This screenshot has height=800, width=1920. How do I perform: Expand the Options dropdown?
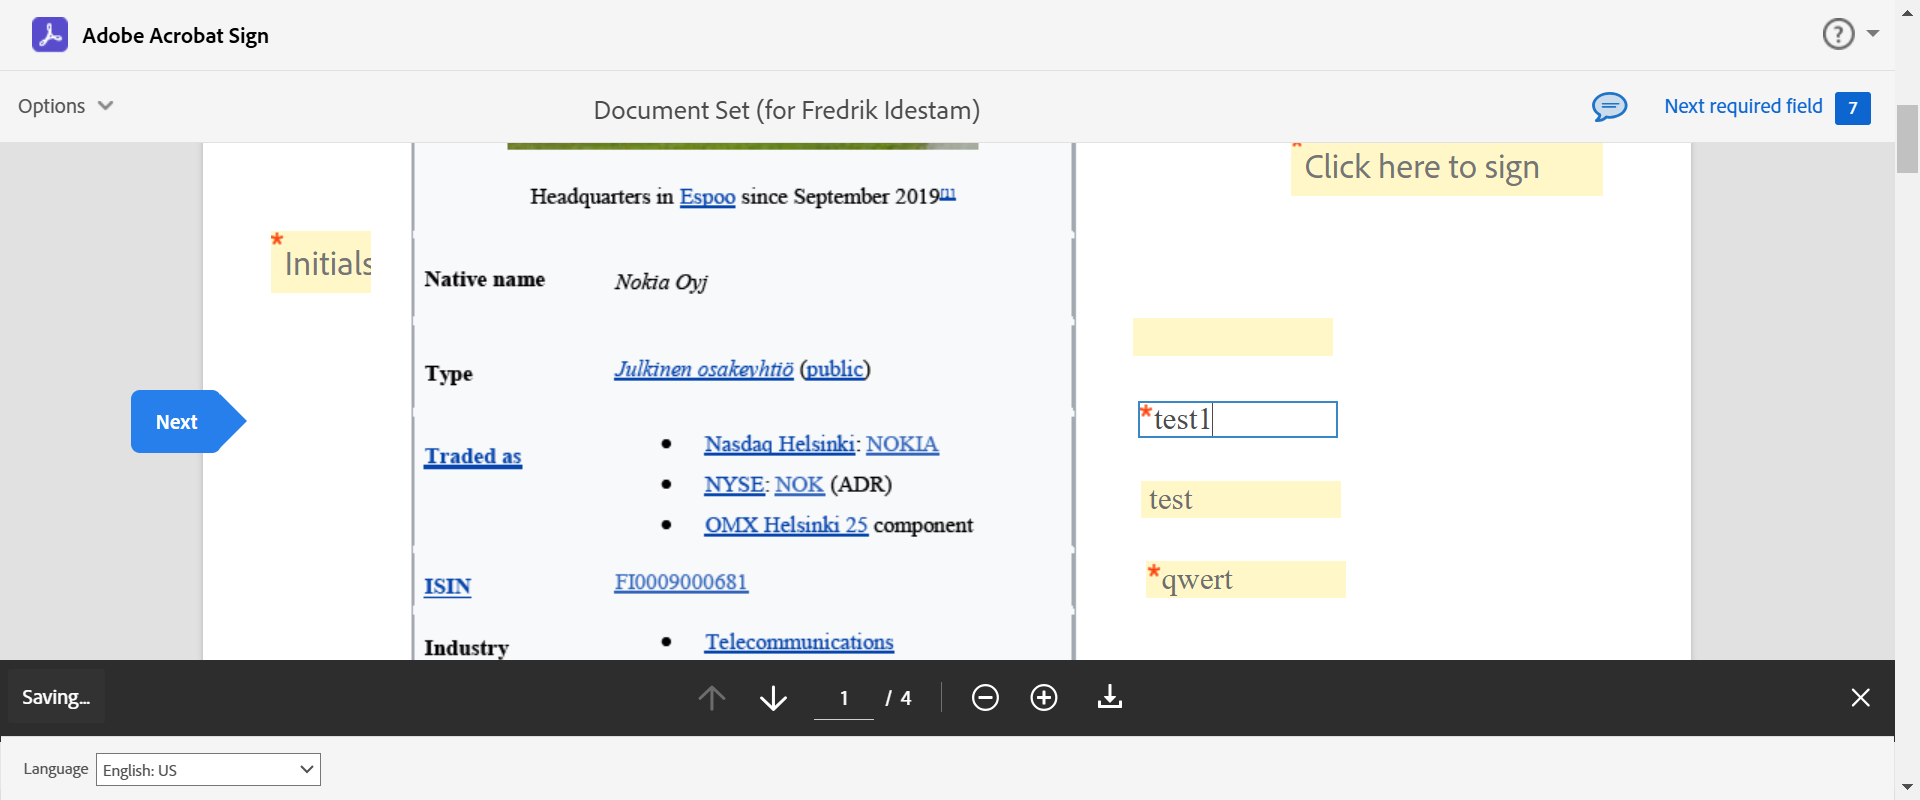point(66,106)
